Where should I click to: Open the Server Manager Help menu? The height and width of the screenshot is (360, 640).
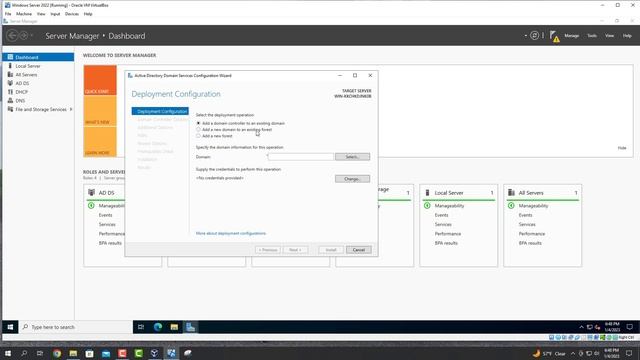point(627,36)
